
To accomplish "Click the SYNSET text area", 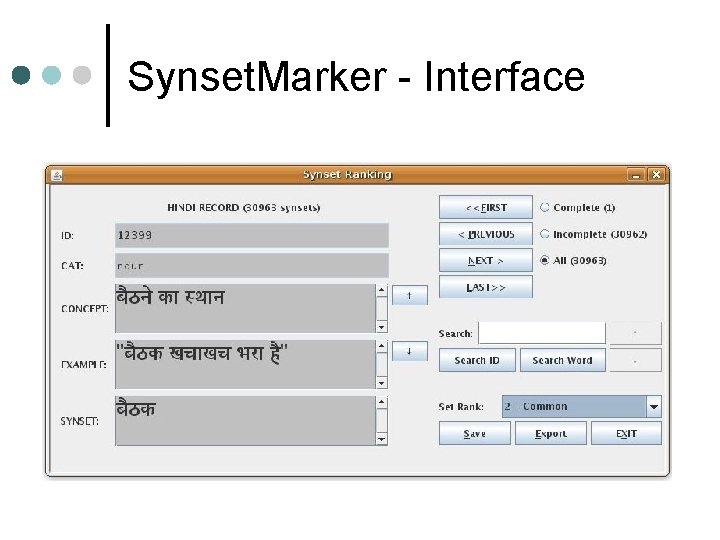I will 245,421.
